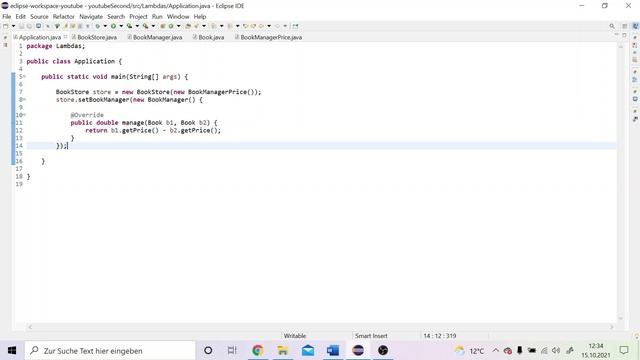Screen dimensions: 640x360
Task: Open the Search menu
Action: [116, 17]
